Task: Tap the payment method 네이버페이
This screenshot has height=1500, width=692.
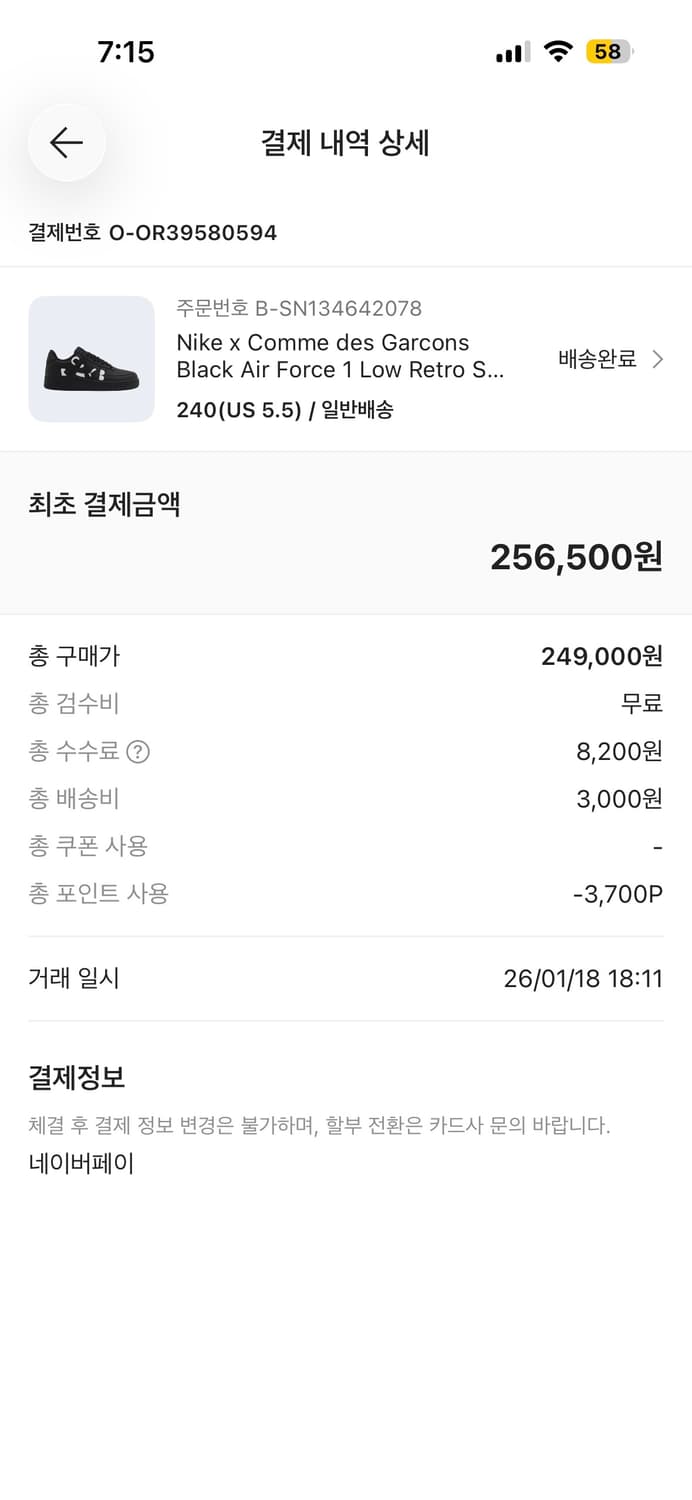Action: click(x=80, y=1162)
